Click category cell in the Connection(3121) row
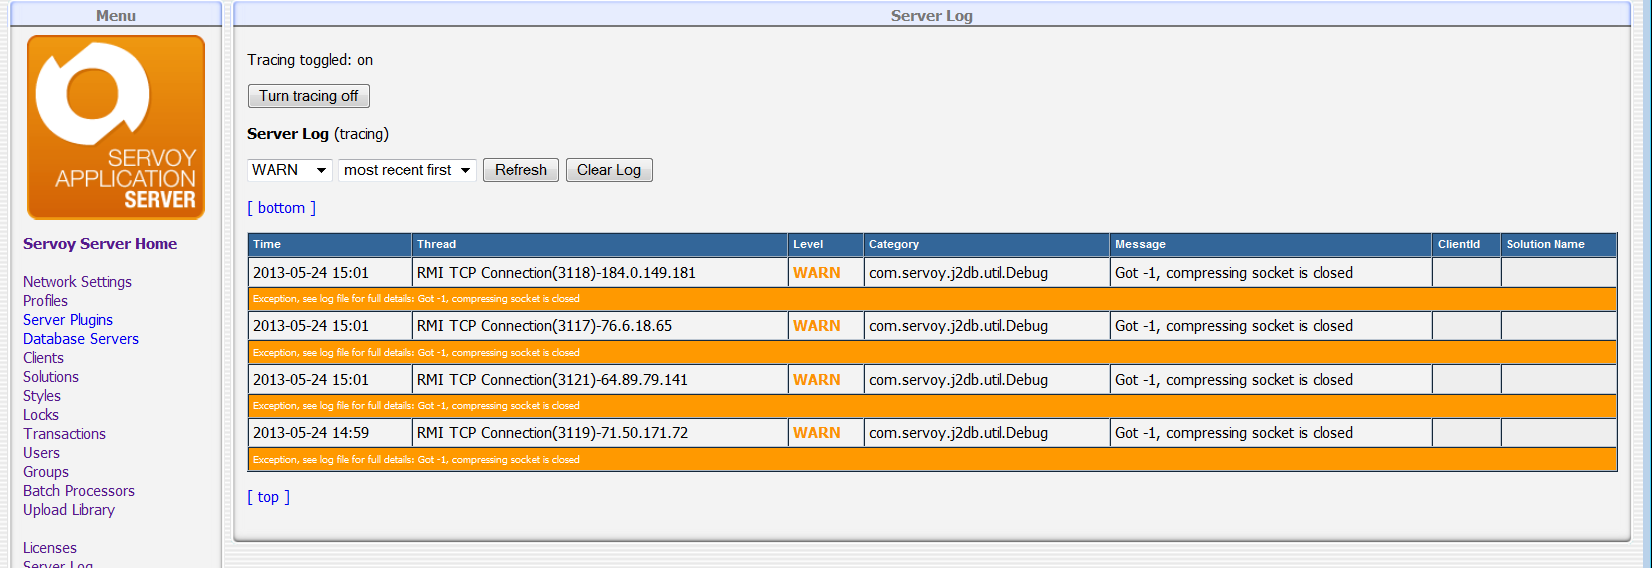Viewport: 1652px width, 568px height. (987, 380)
